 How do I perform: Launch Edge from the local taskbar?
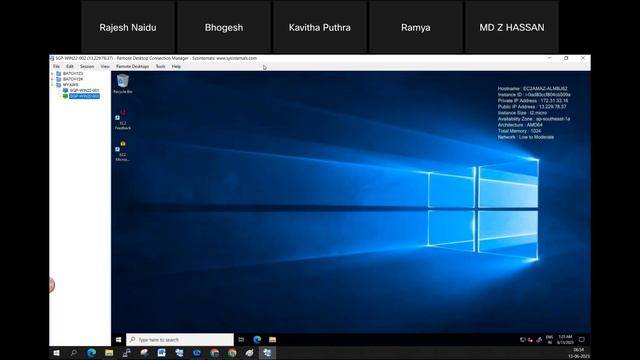tap(91, 353)
